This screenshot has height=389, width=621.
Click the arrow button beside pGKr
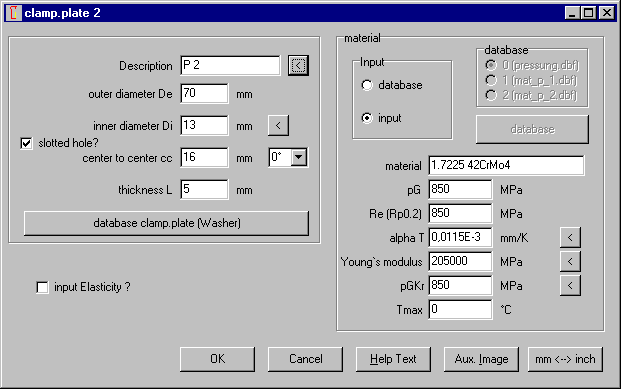point(570,285)
